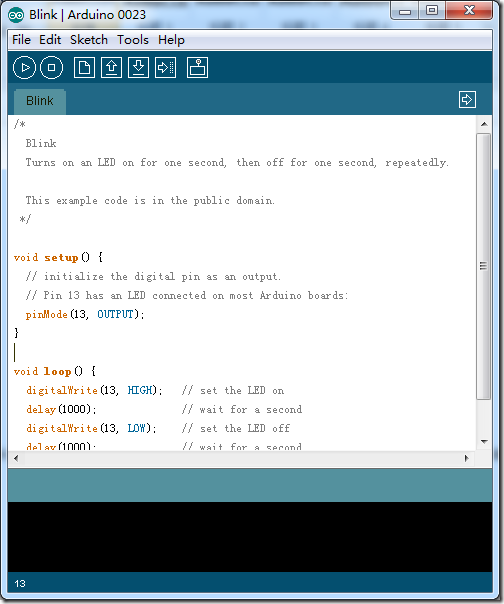Click the horizontal scrollbar left arrow
The height and width of the screenshot is (604, 504).
pyautogui.click(x=16, y=458)
